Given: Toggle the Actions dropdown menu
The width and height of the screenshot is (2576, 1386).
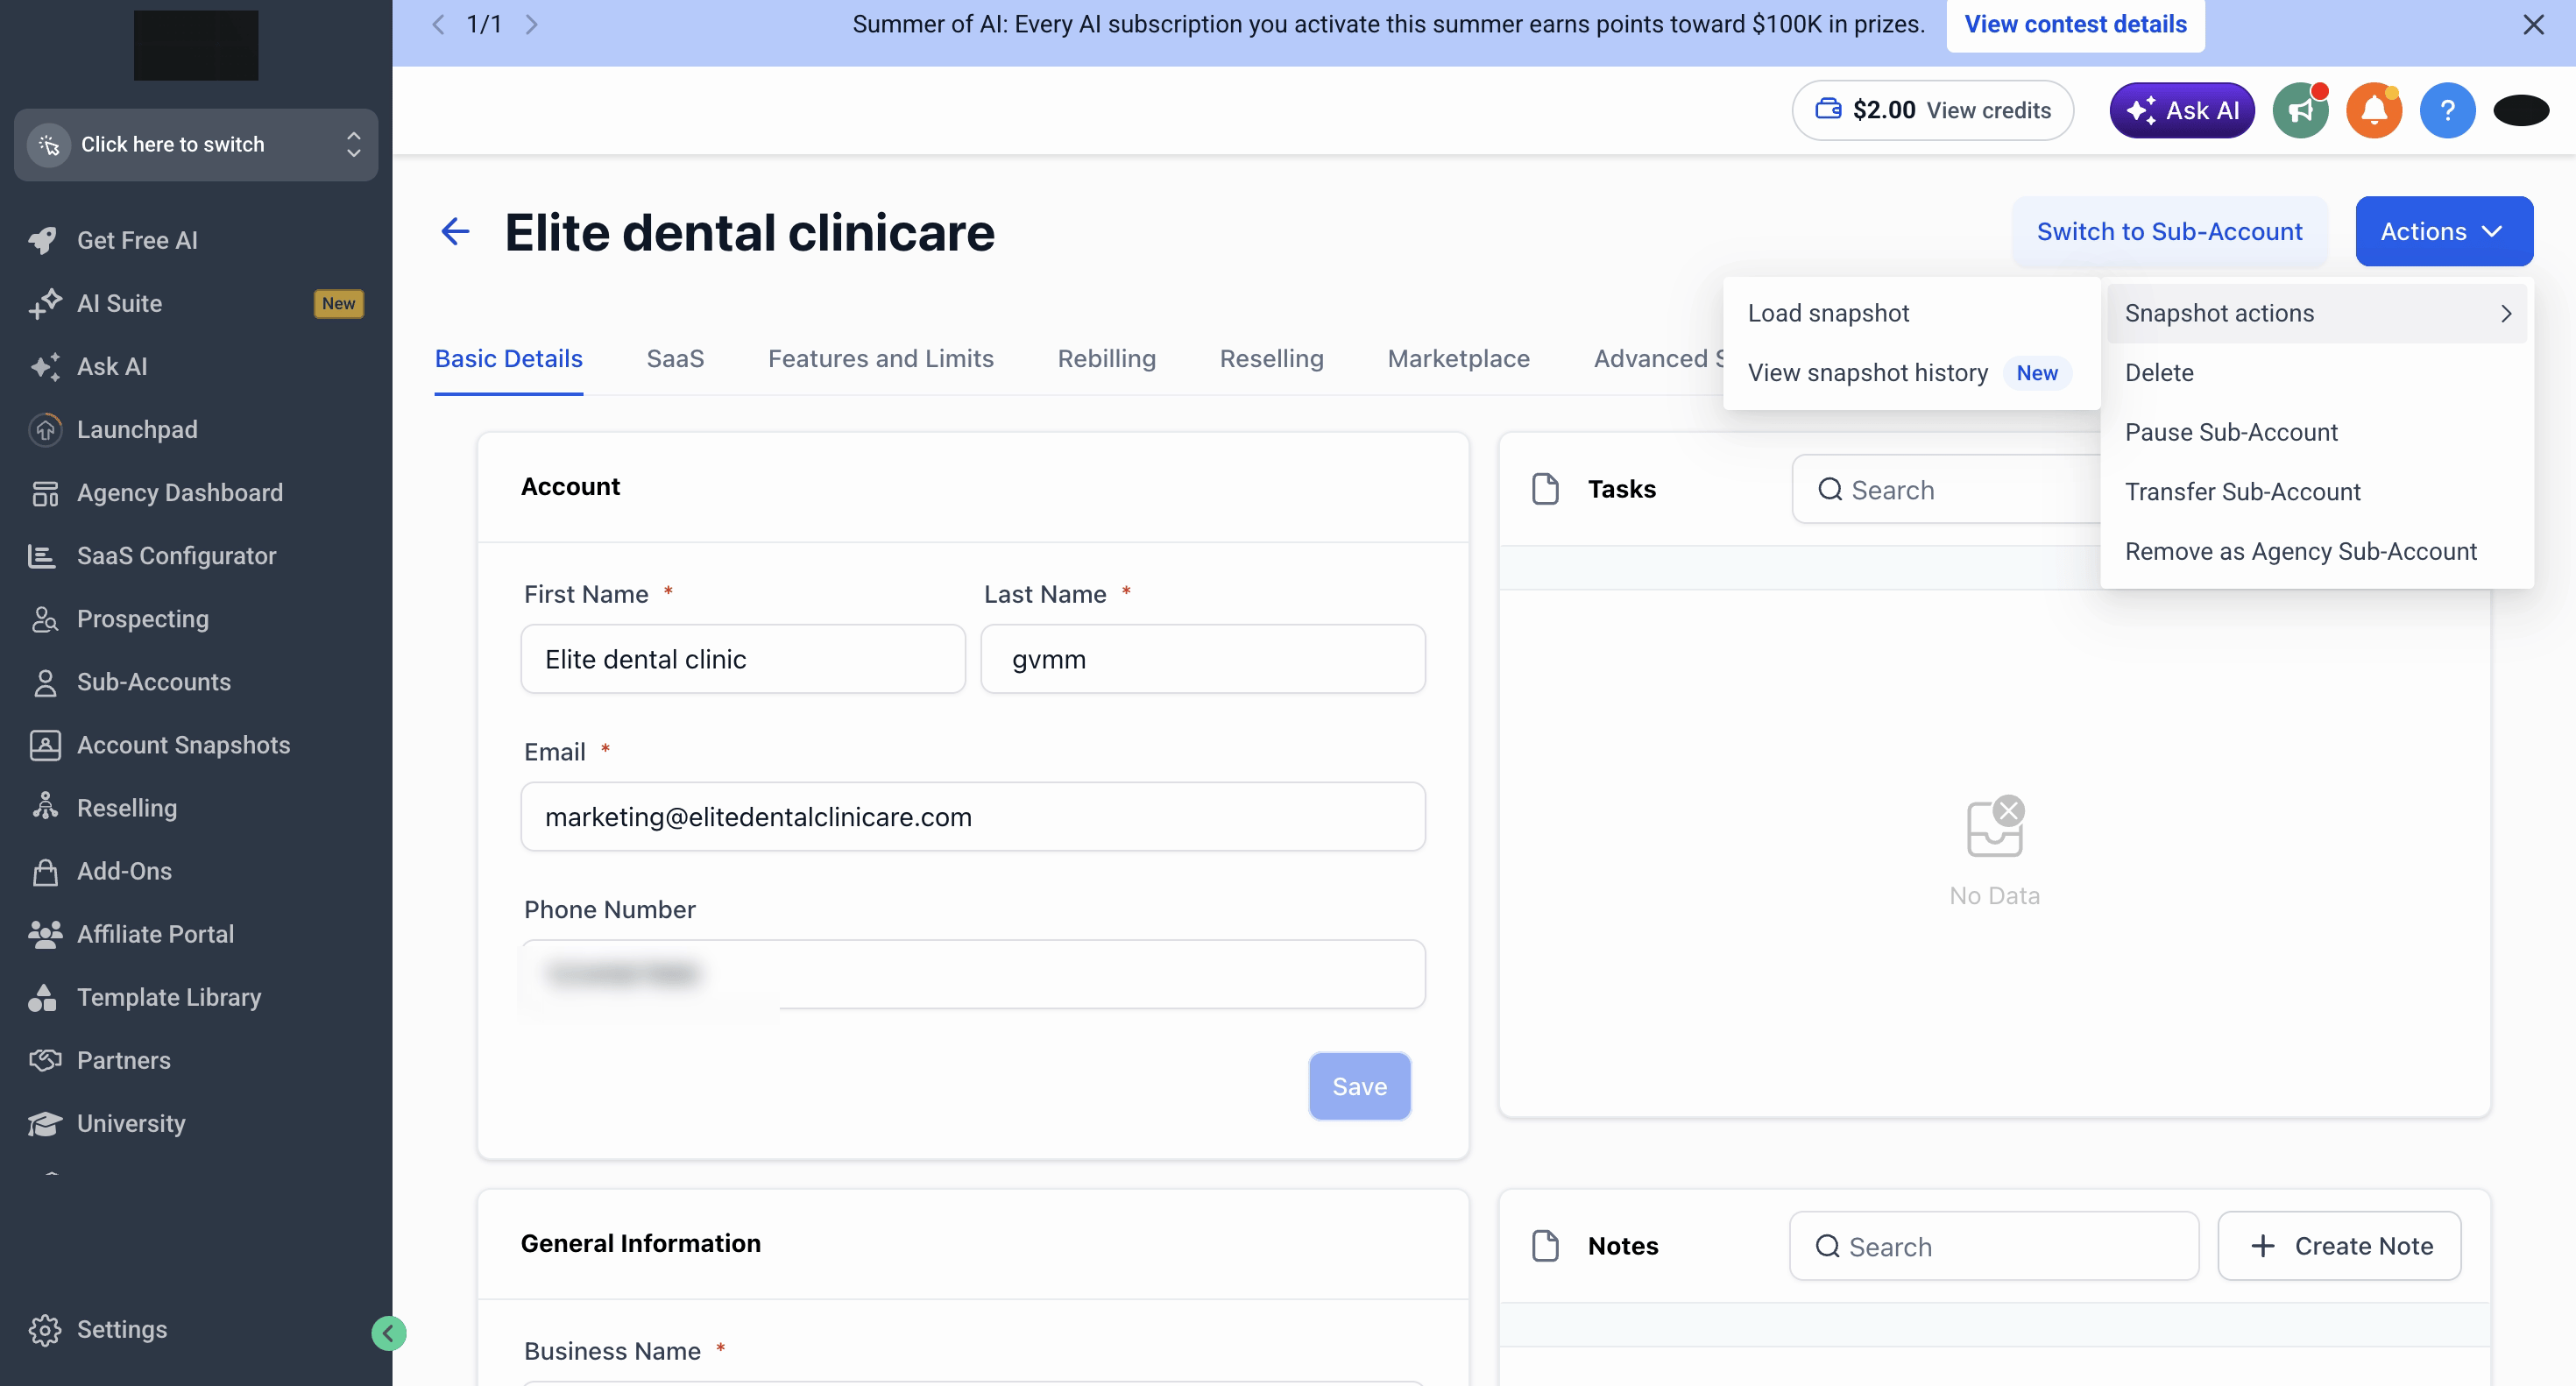Looking at the screenshot, I should coord(2443,231).
